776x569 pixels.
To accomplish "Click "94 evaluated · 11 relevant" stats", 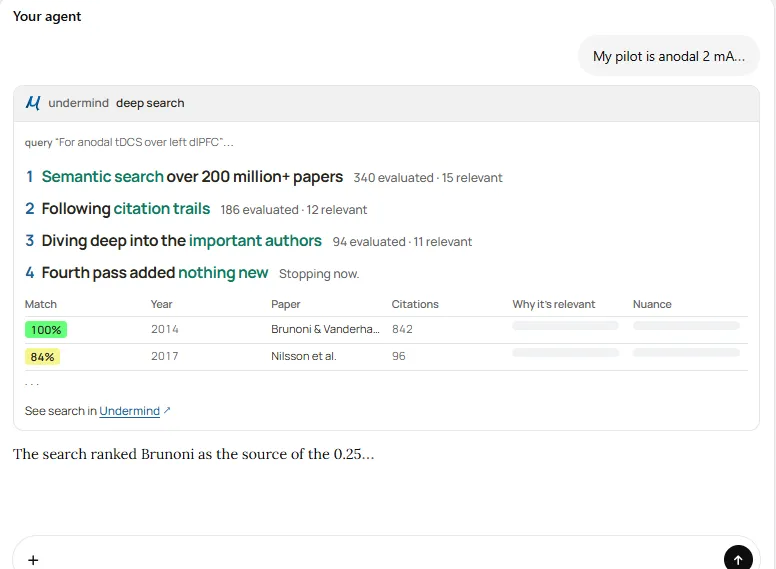I will tap(402, 241).
